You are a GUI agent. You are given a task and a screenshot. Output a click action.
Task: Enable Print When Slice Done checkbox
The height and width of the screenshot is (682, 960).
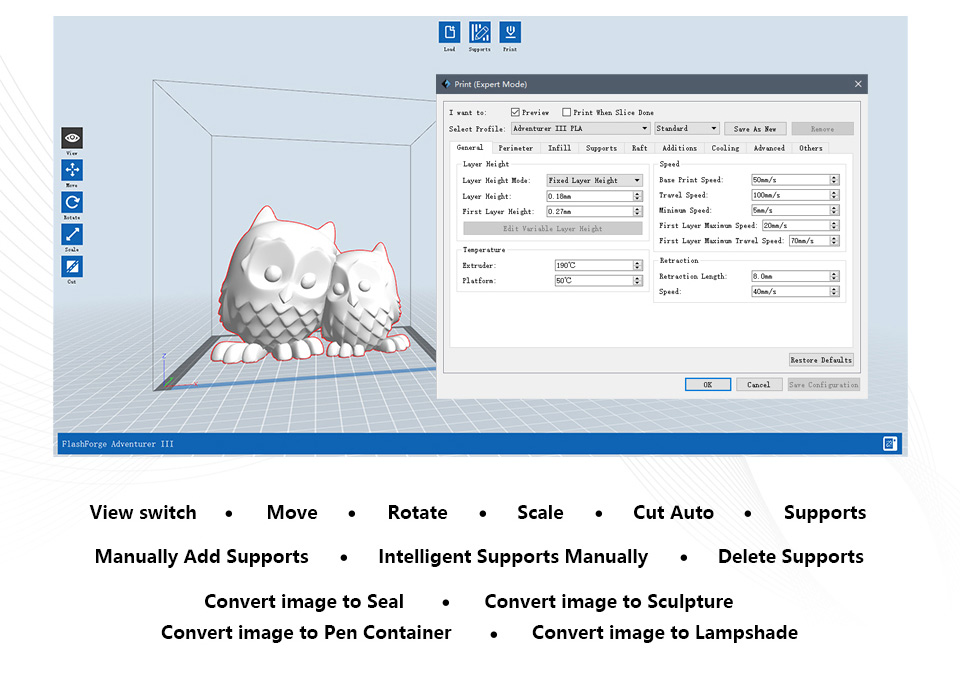click(x=567, y=113)
